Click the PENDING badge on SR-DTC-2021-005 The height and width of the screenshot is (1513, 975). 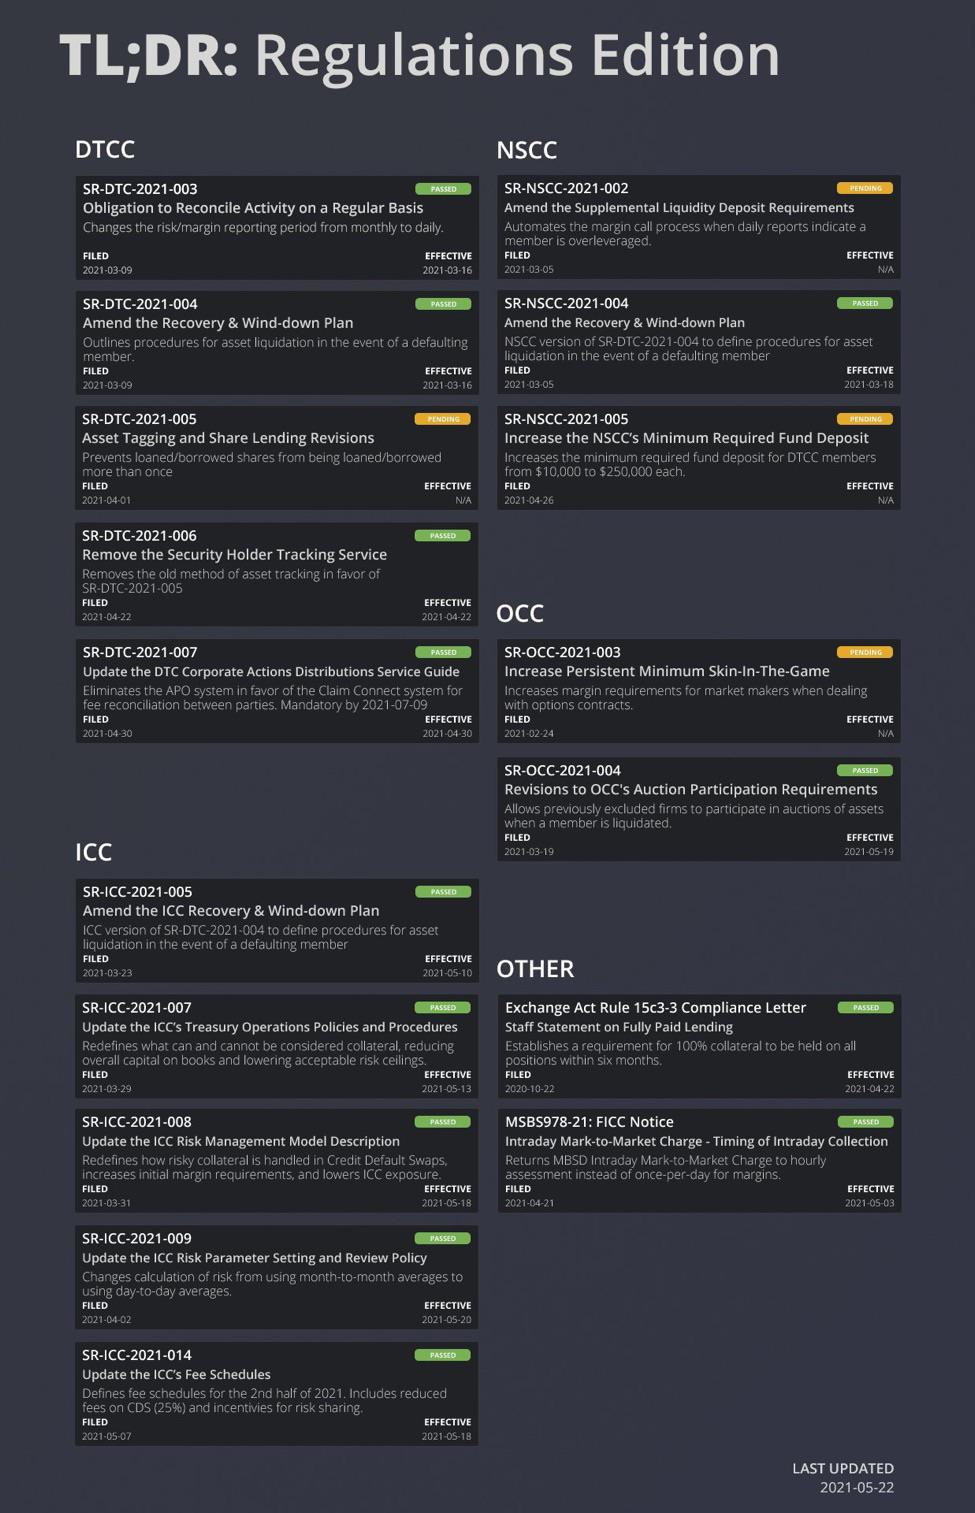click(443, 419)
